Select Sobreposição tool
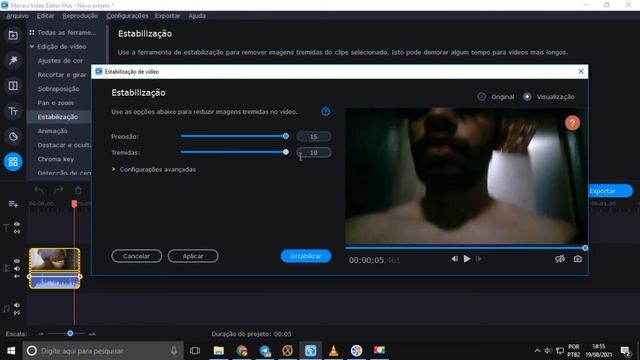Screen dimensions: 640x360 pos(58,89)
